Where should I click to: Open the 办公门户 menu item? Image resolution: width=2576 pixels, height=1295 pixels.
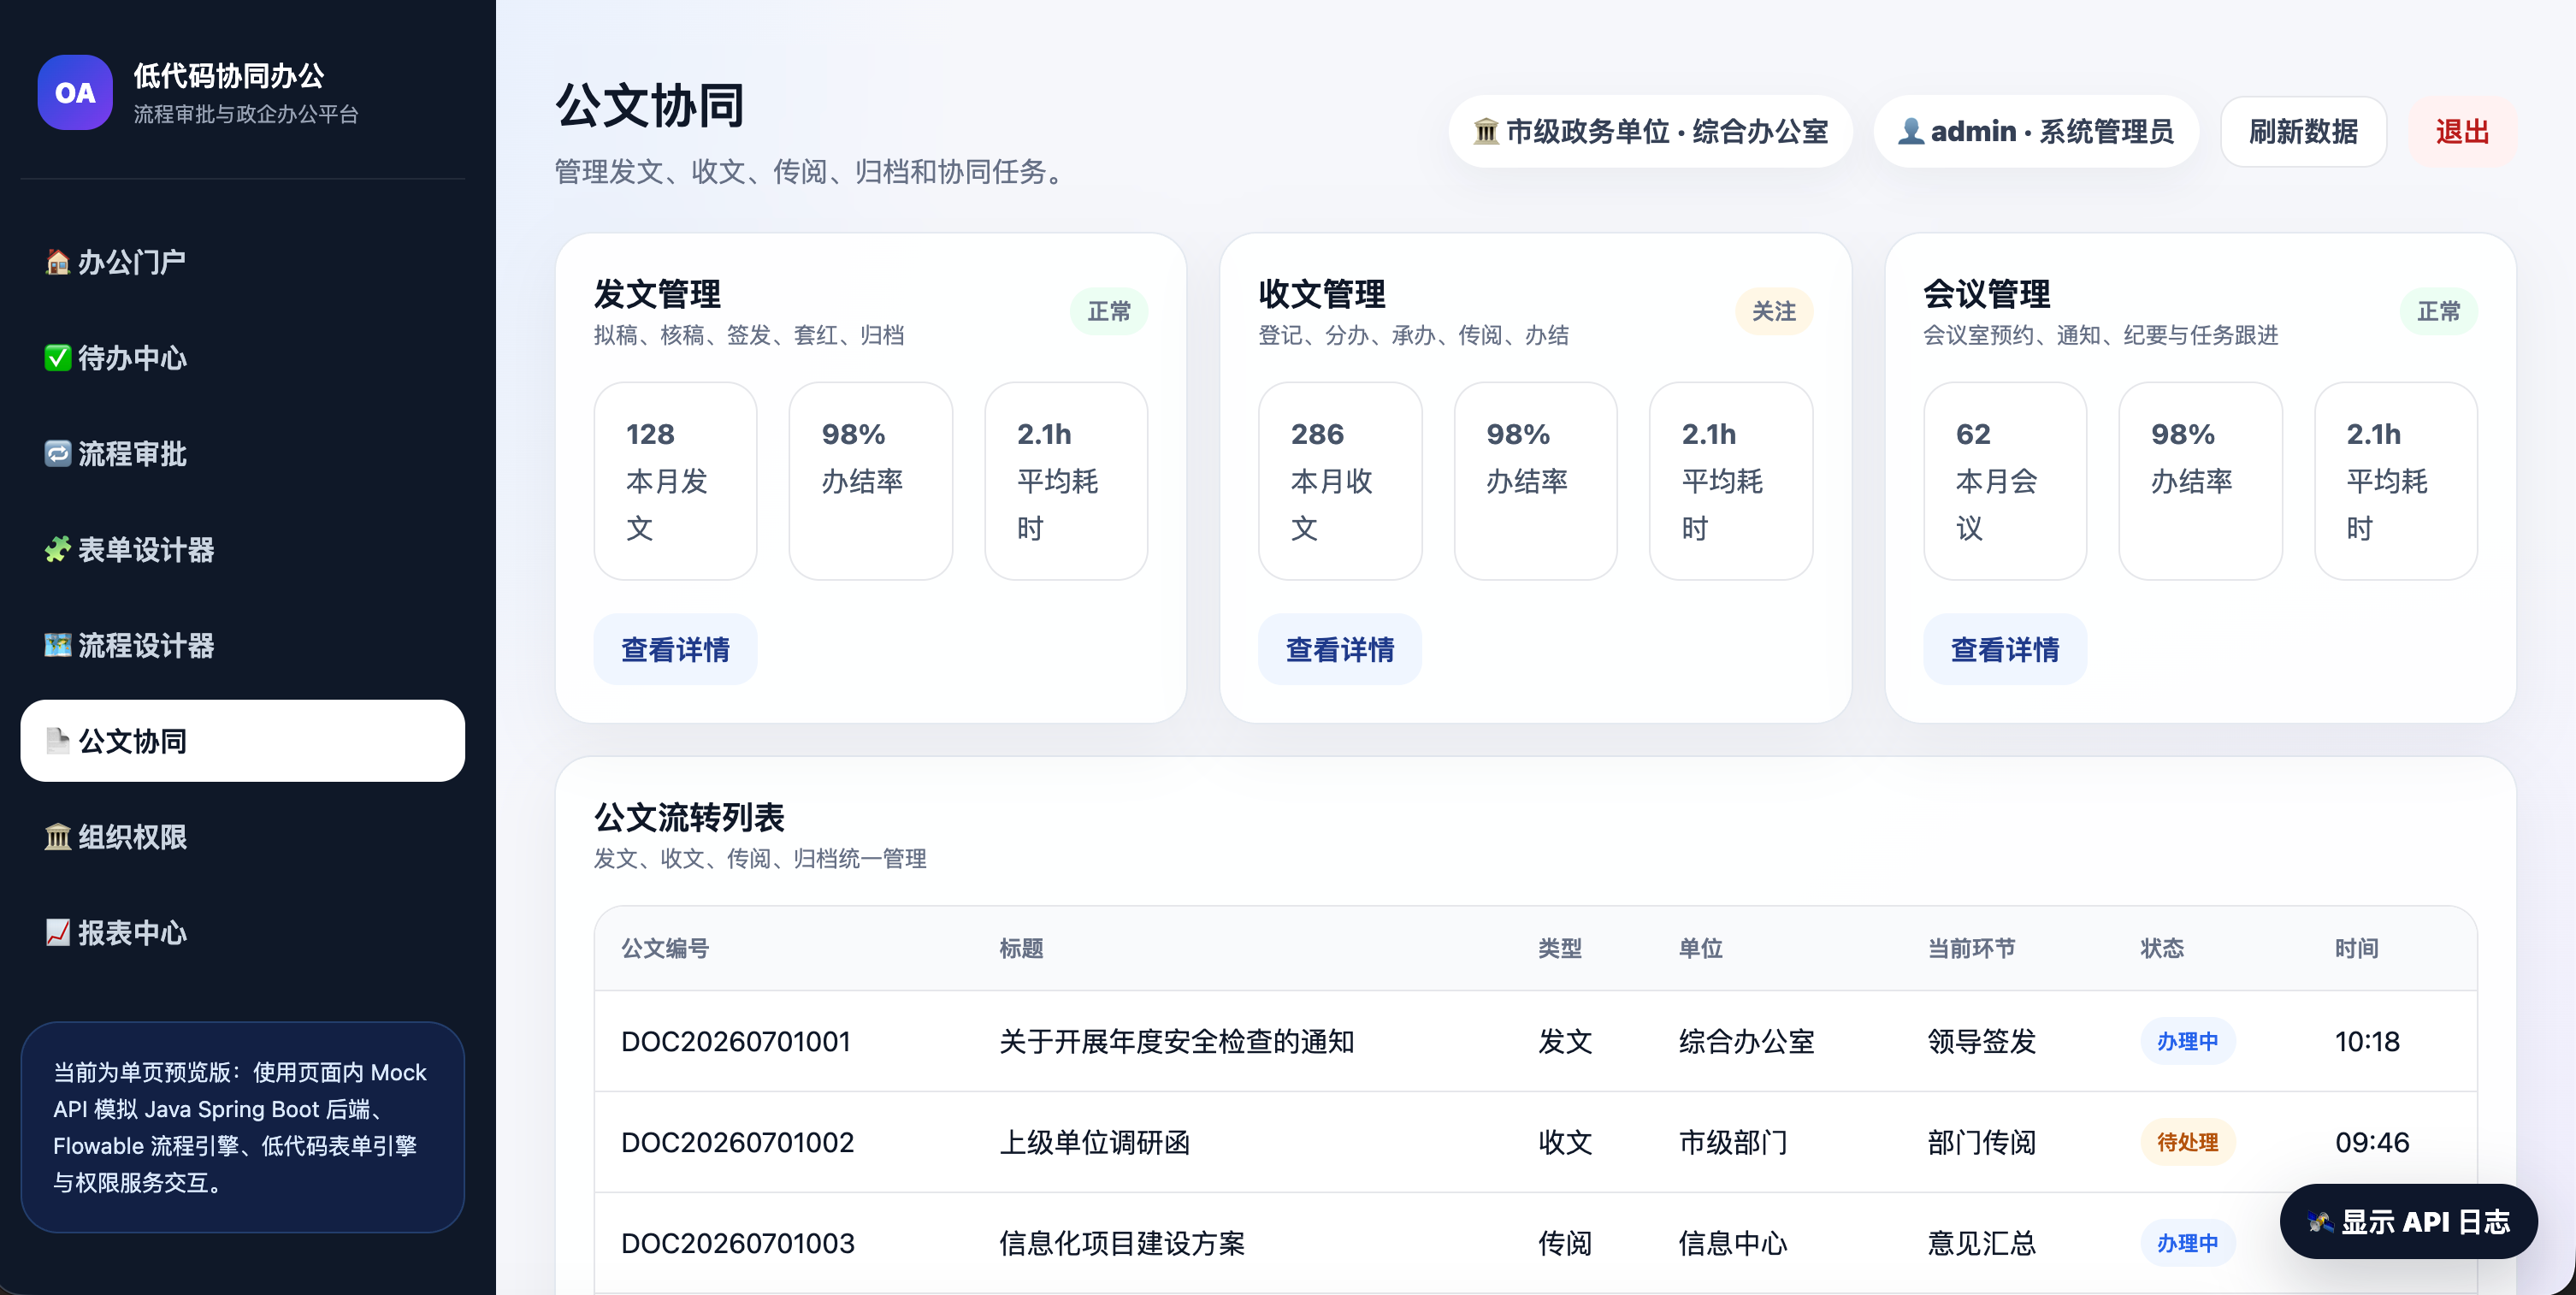[243, 262]
